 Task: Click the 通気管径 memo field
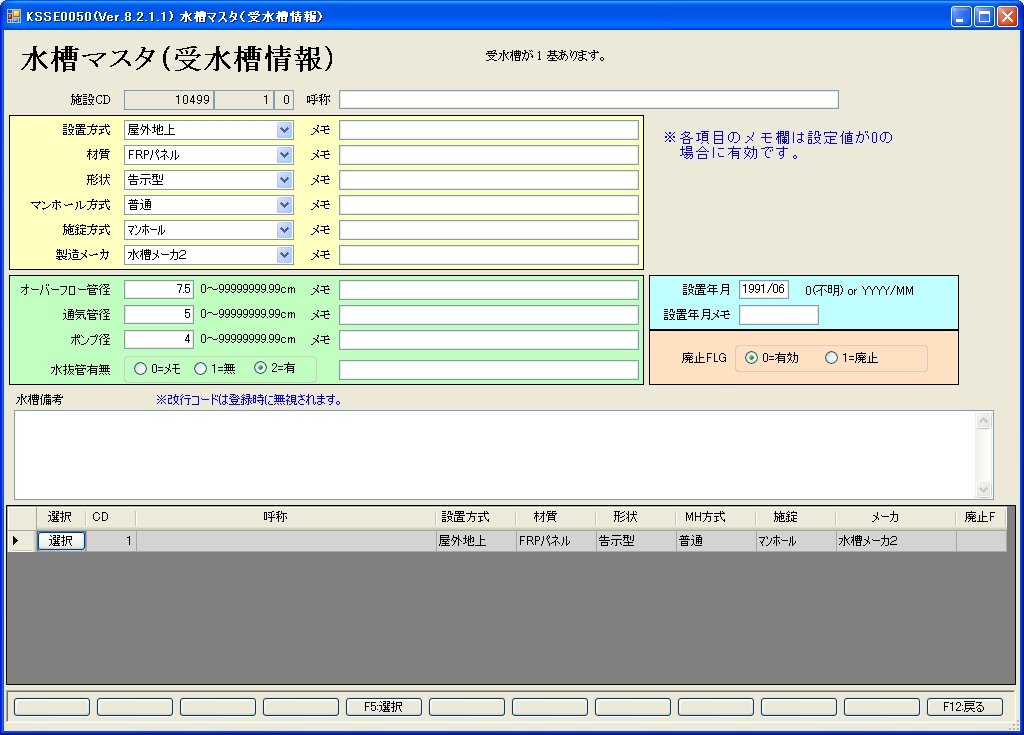click(x=488, y=314)
